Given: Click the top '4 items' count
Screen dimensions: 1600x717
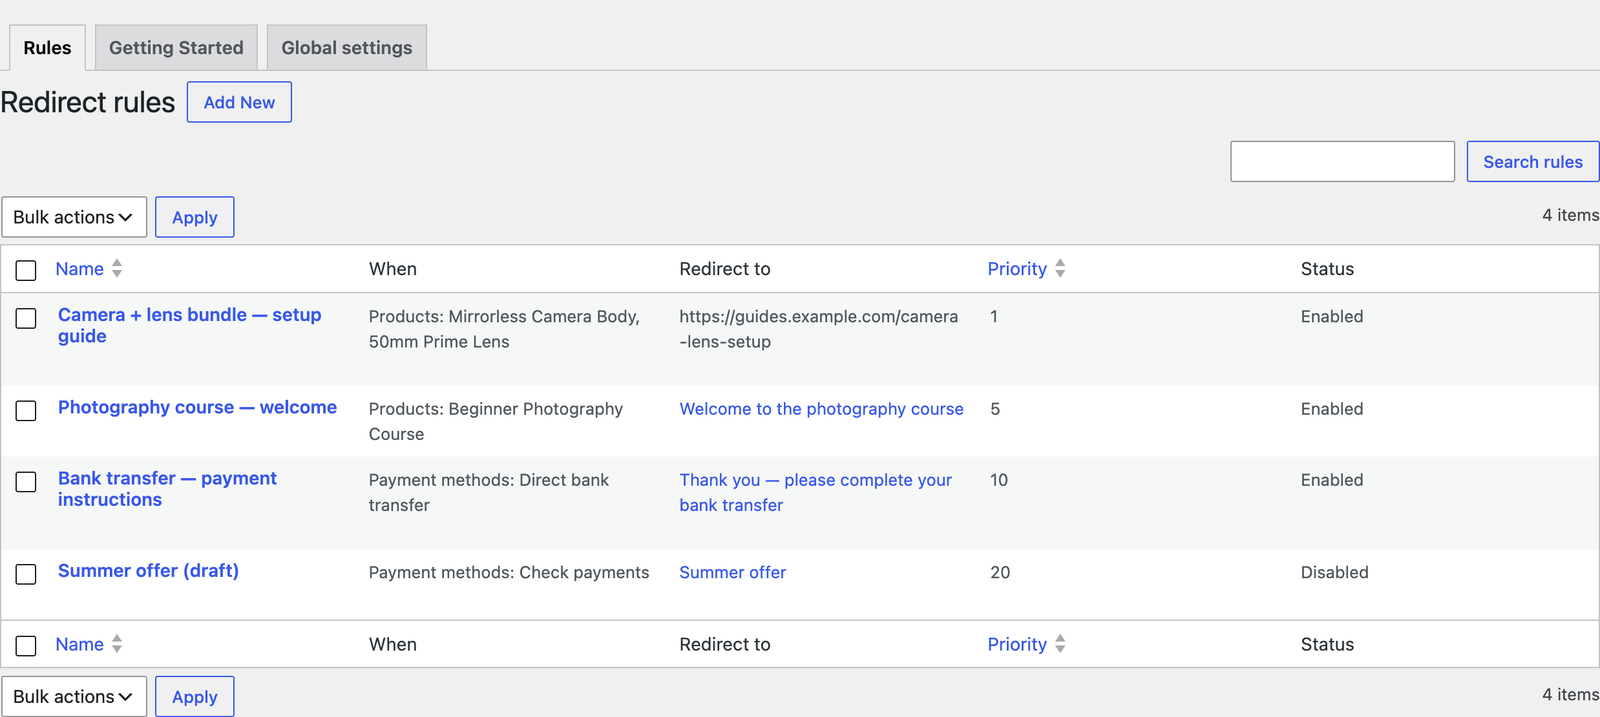Looking at the screenshot, I should (1569, 215).
